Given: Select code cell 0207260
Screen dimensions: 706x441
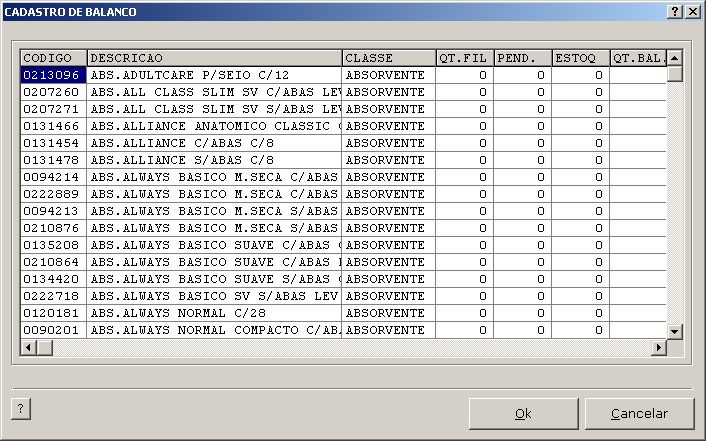Looking at the screenshot, I should 54,92.
